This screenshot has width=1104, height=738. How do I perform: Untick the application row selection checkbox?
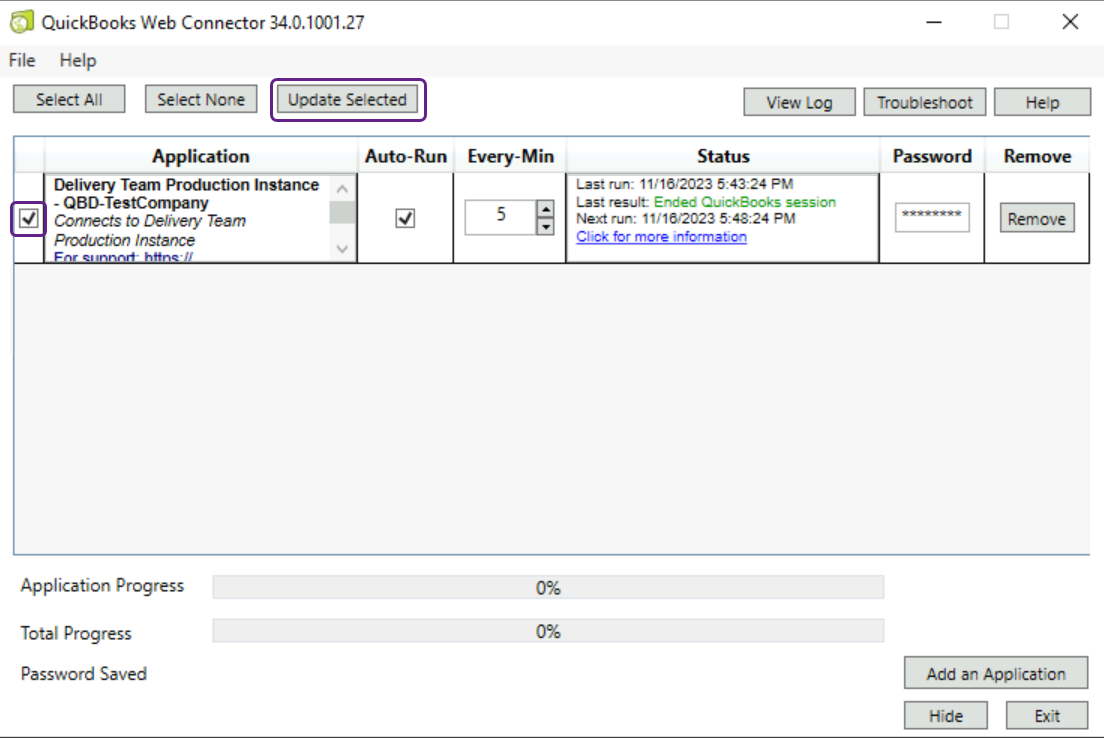(x=29, y=219)
